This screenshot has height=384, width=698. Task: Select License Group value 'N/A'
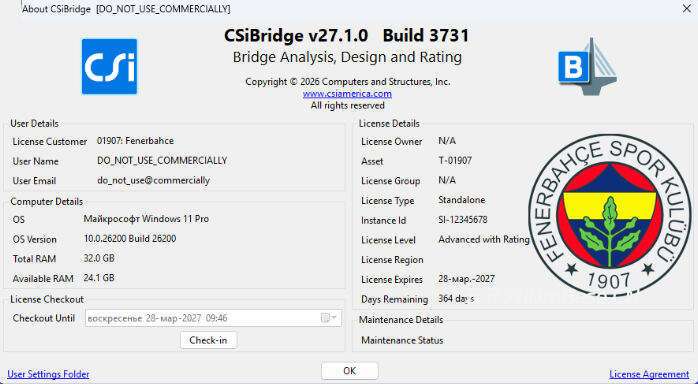[x=447, y=180]
